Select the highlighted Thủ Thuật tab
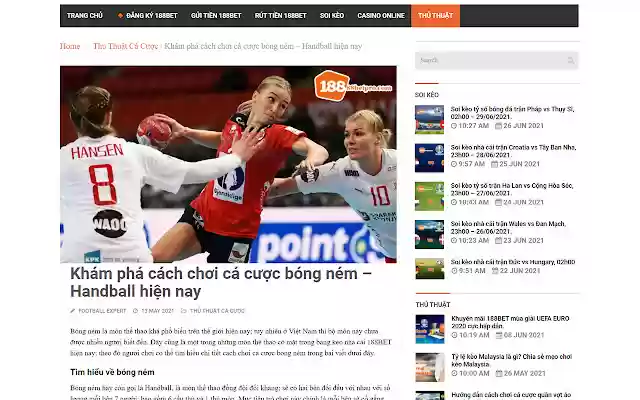 pos(435,16)
